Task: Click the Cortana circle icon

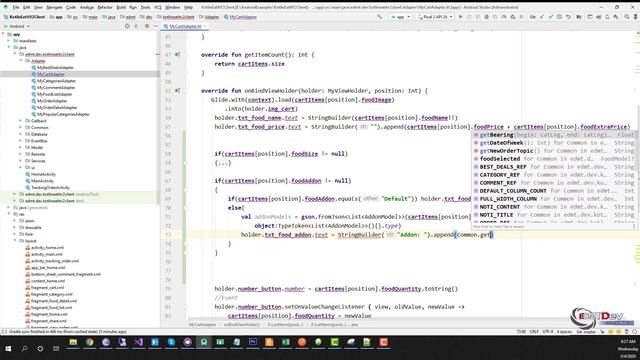Action: point(40,349)
